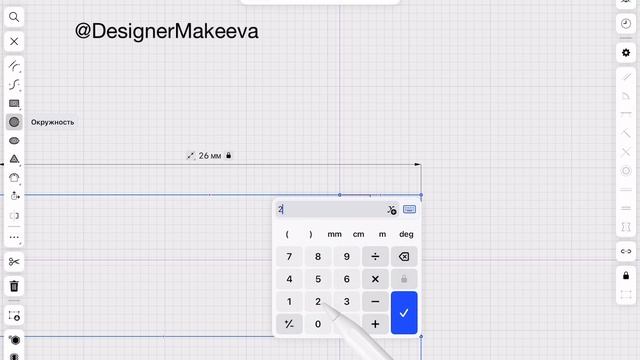640x360 pixels.
Task: Tap keypad digit 4
Action: click(x=289, y=279)
